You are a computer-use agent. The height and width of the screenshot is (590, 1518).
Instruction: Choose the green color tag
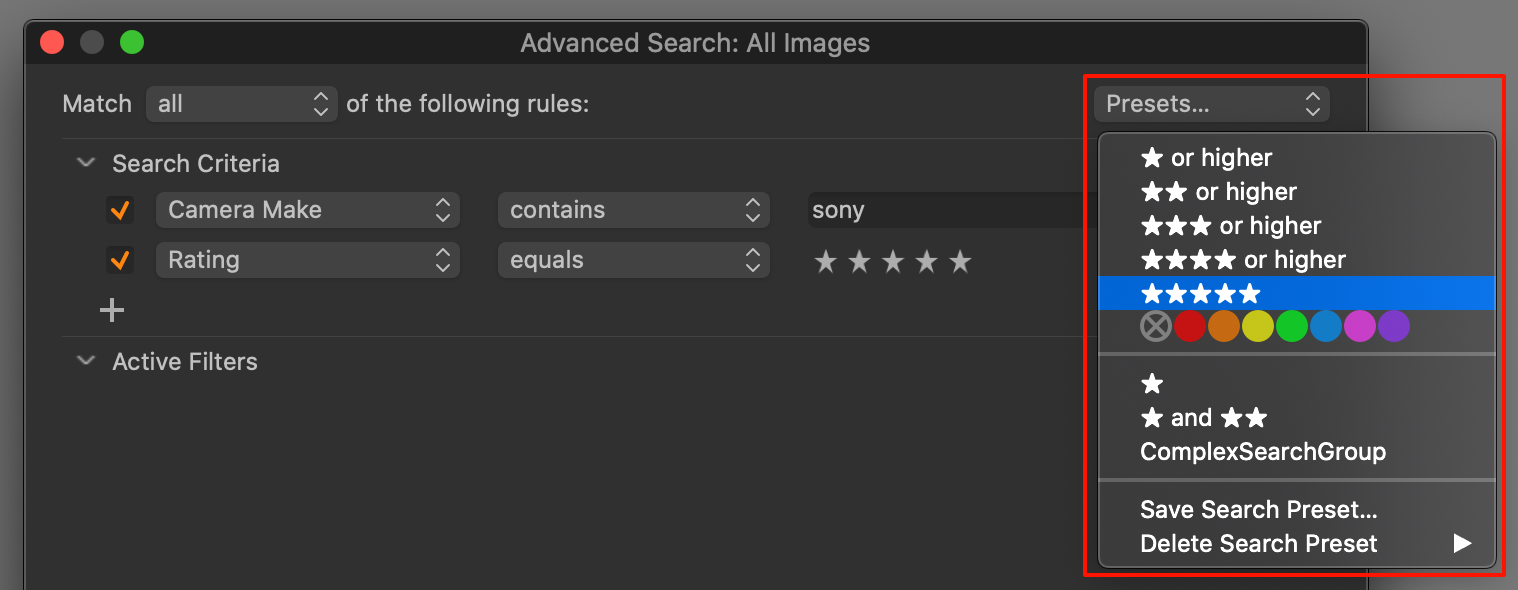(x=1292, y=326)
